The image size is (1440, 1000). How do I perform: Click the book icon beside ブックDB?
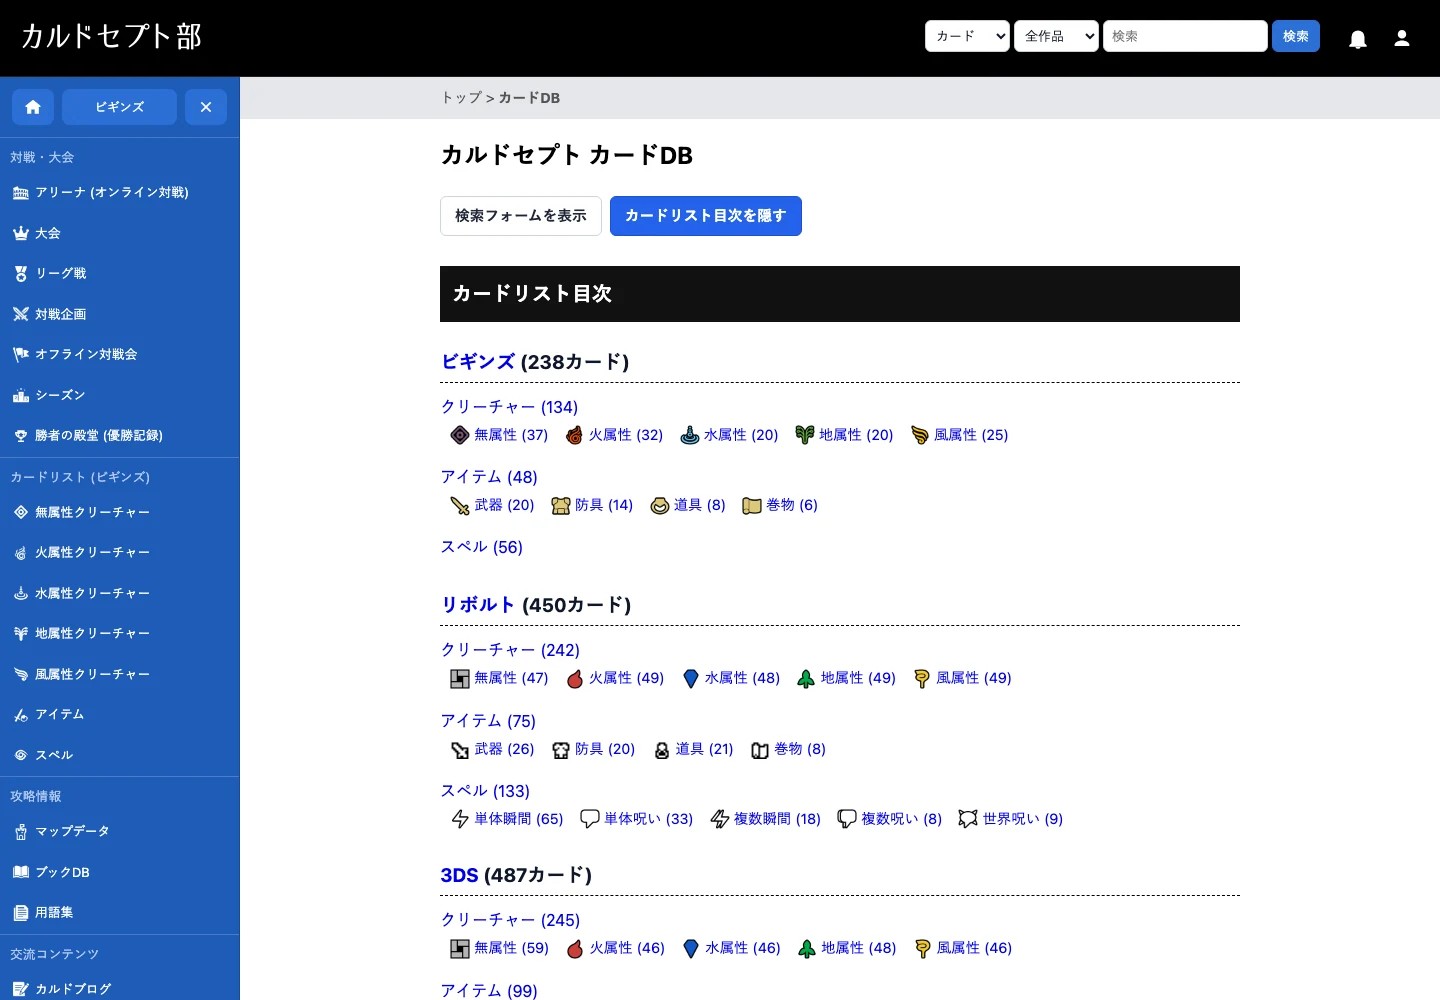pos(21,872)
